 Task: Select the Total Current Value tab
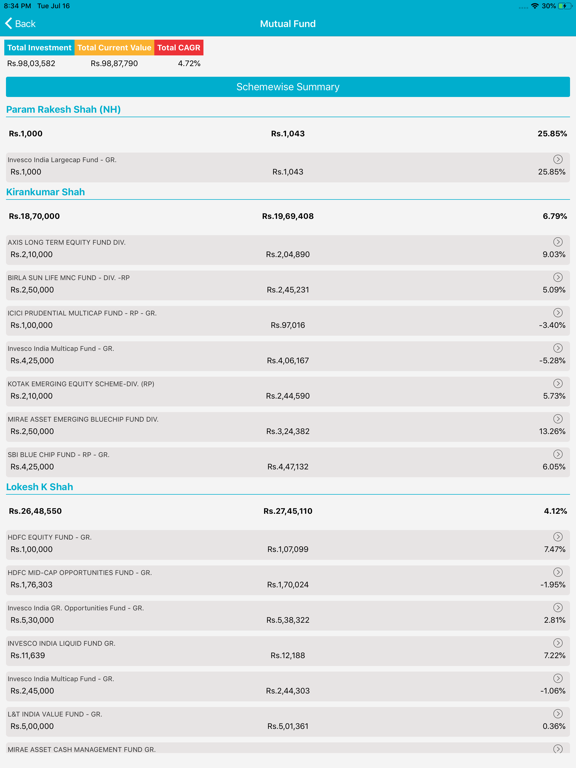coord(114,48)
